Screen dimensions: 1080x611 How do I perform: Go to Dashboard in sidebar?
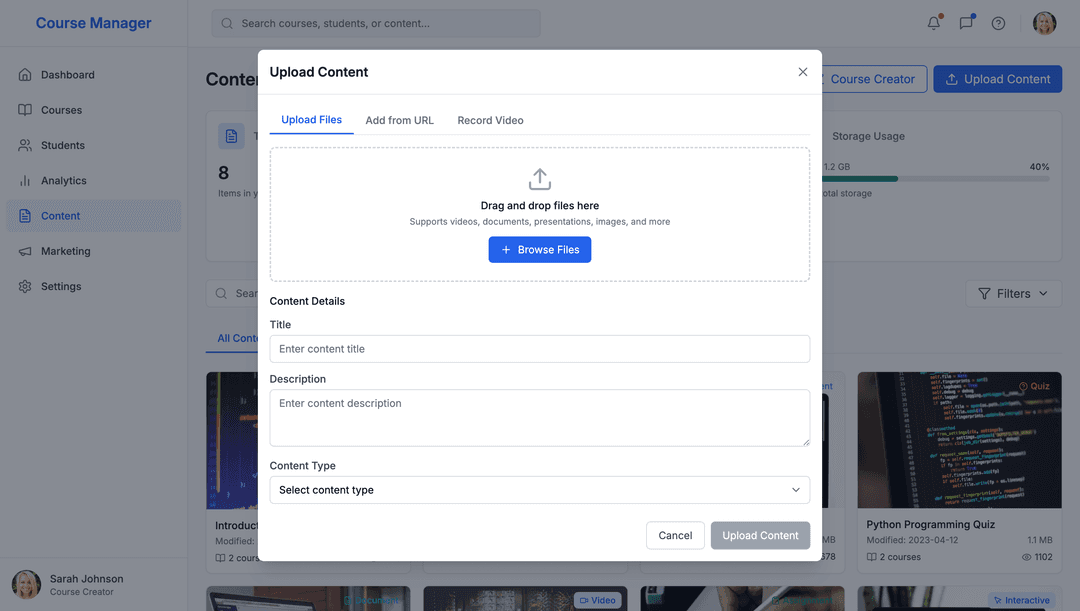pos(67,75)
